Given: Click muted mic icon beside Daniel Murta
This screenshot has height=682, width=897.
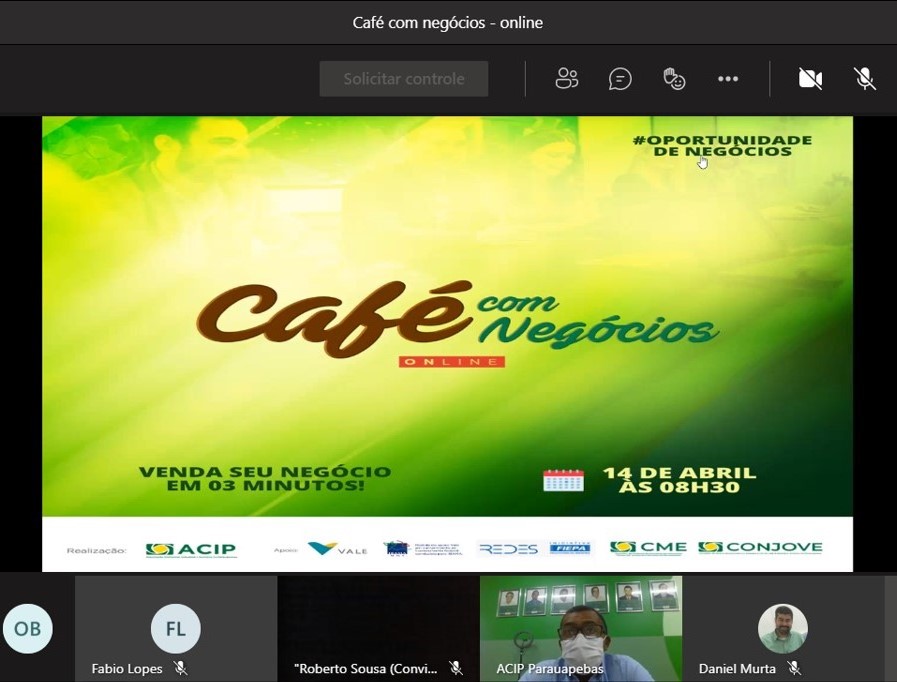Looking at the screenshot, I should click(794, 668).
